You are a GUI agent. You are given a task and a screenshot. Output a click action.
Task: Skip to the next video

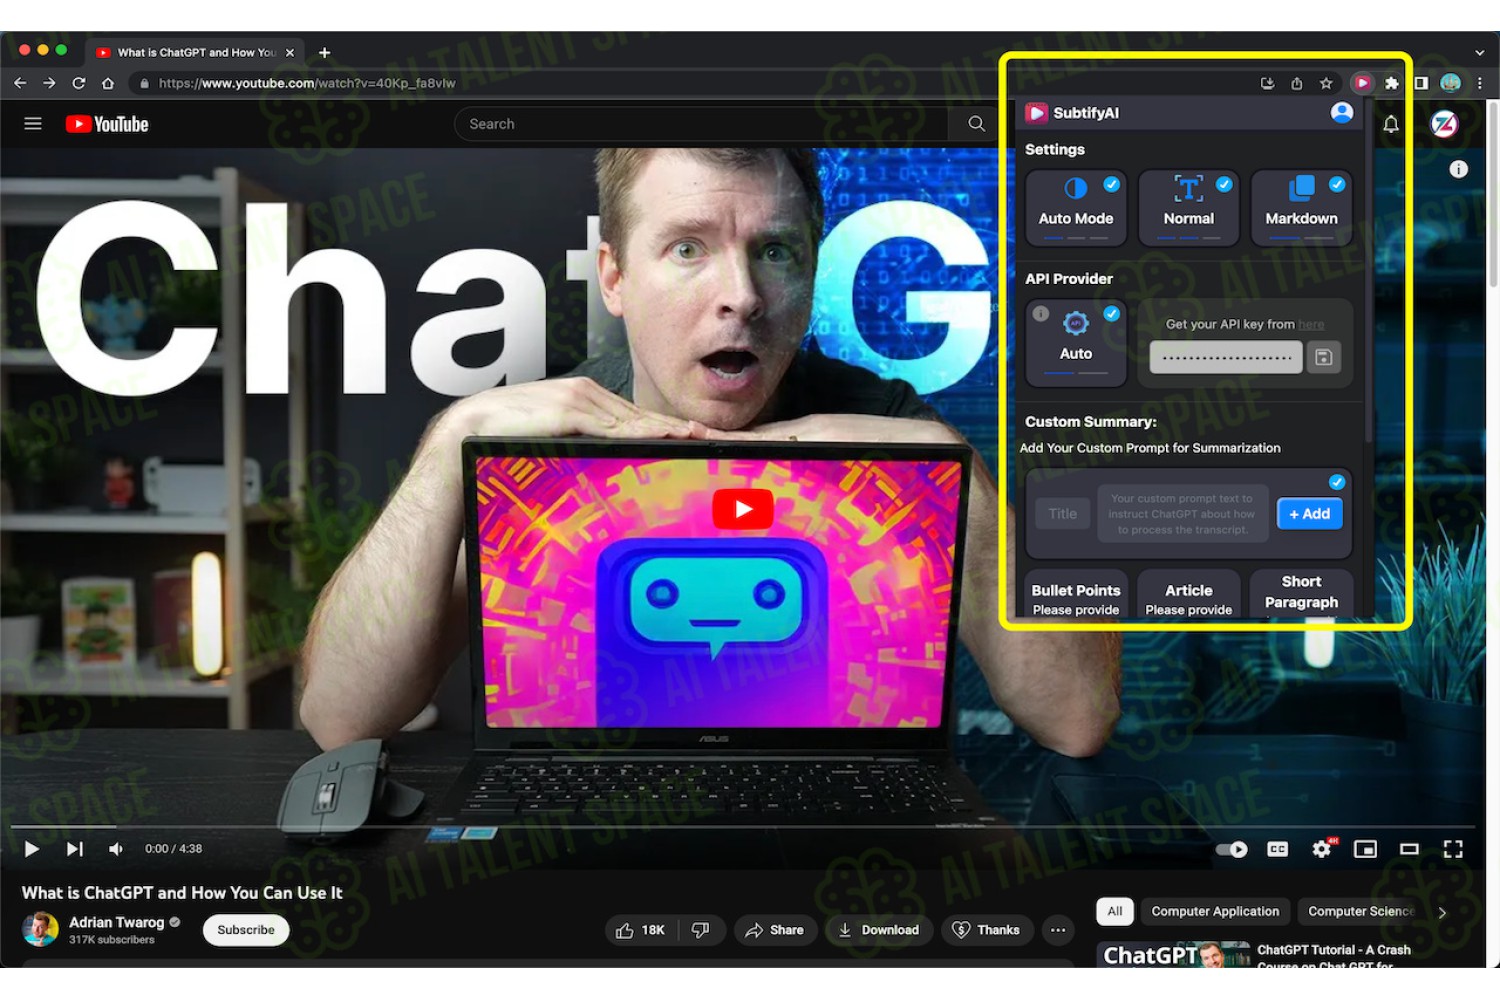pos(75,849)
